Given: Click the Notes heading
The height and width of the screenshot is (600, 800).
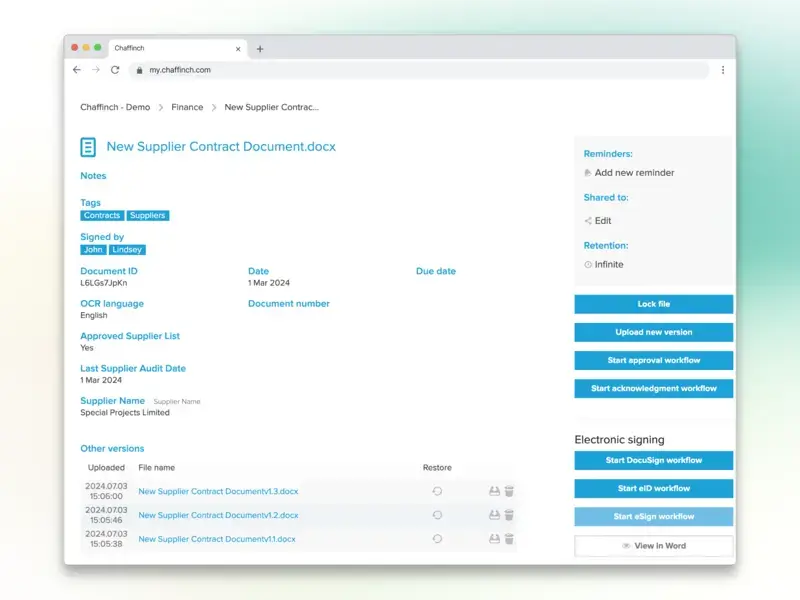Looking at the screenshot, I should [93, 176].
